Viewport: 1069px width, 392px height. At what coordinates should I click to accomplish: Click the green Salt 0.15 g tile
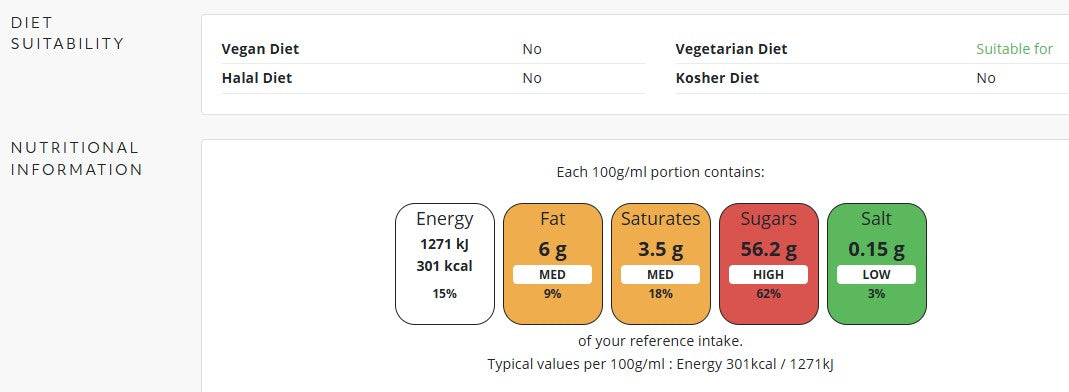point(877,264)
